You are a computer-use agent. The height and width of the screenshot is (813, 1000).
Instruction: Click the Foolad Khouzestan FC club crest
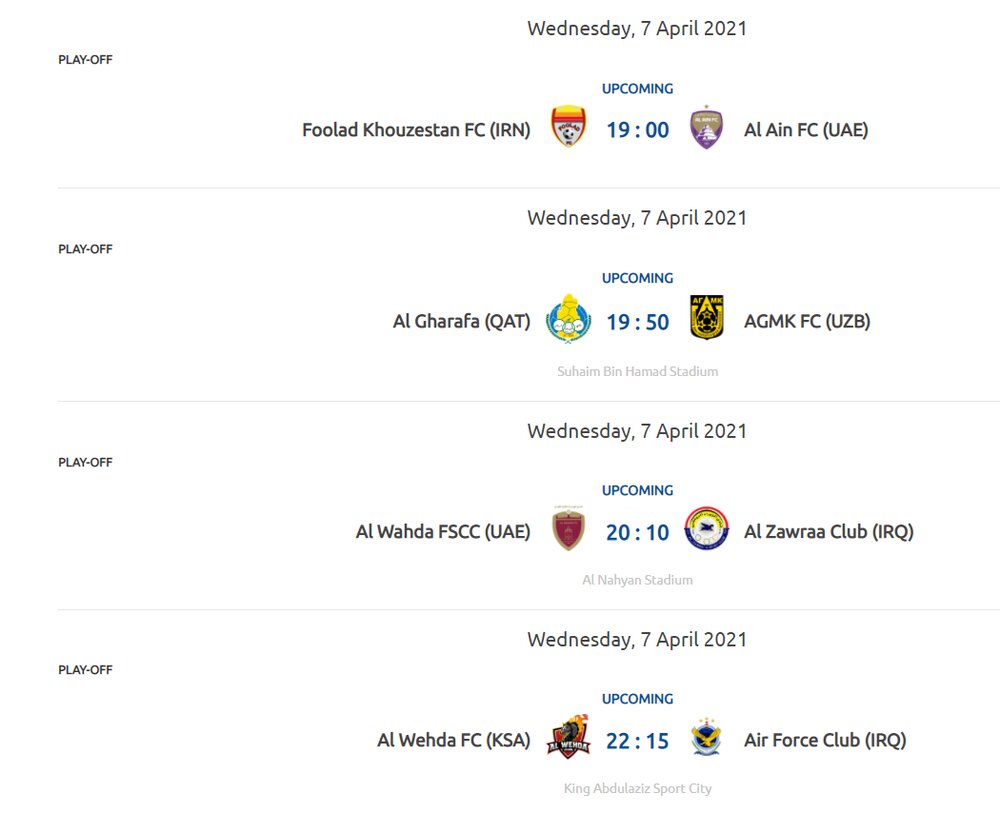pos(568,128)
